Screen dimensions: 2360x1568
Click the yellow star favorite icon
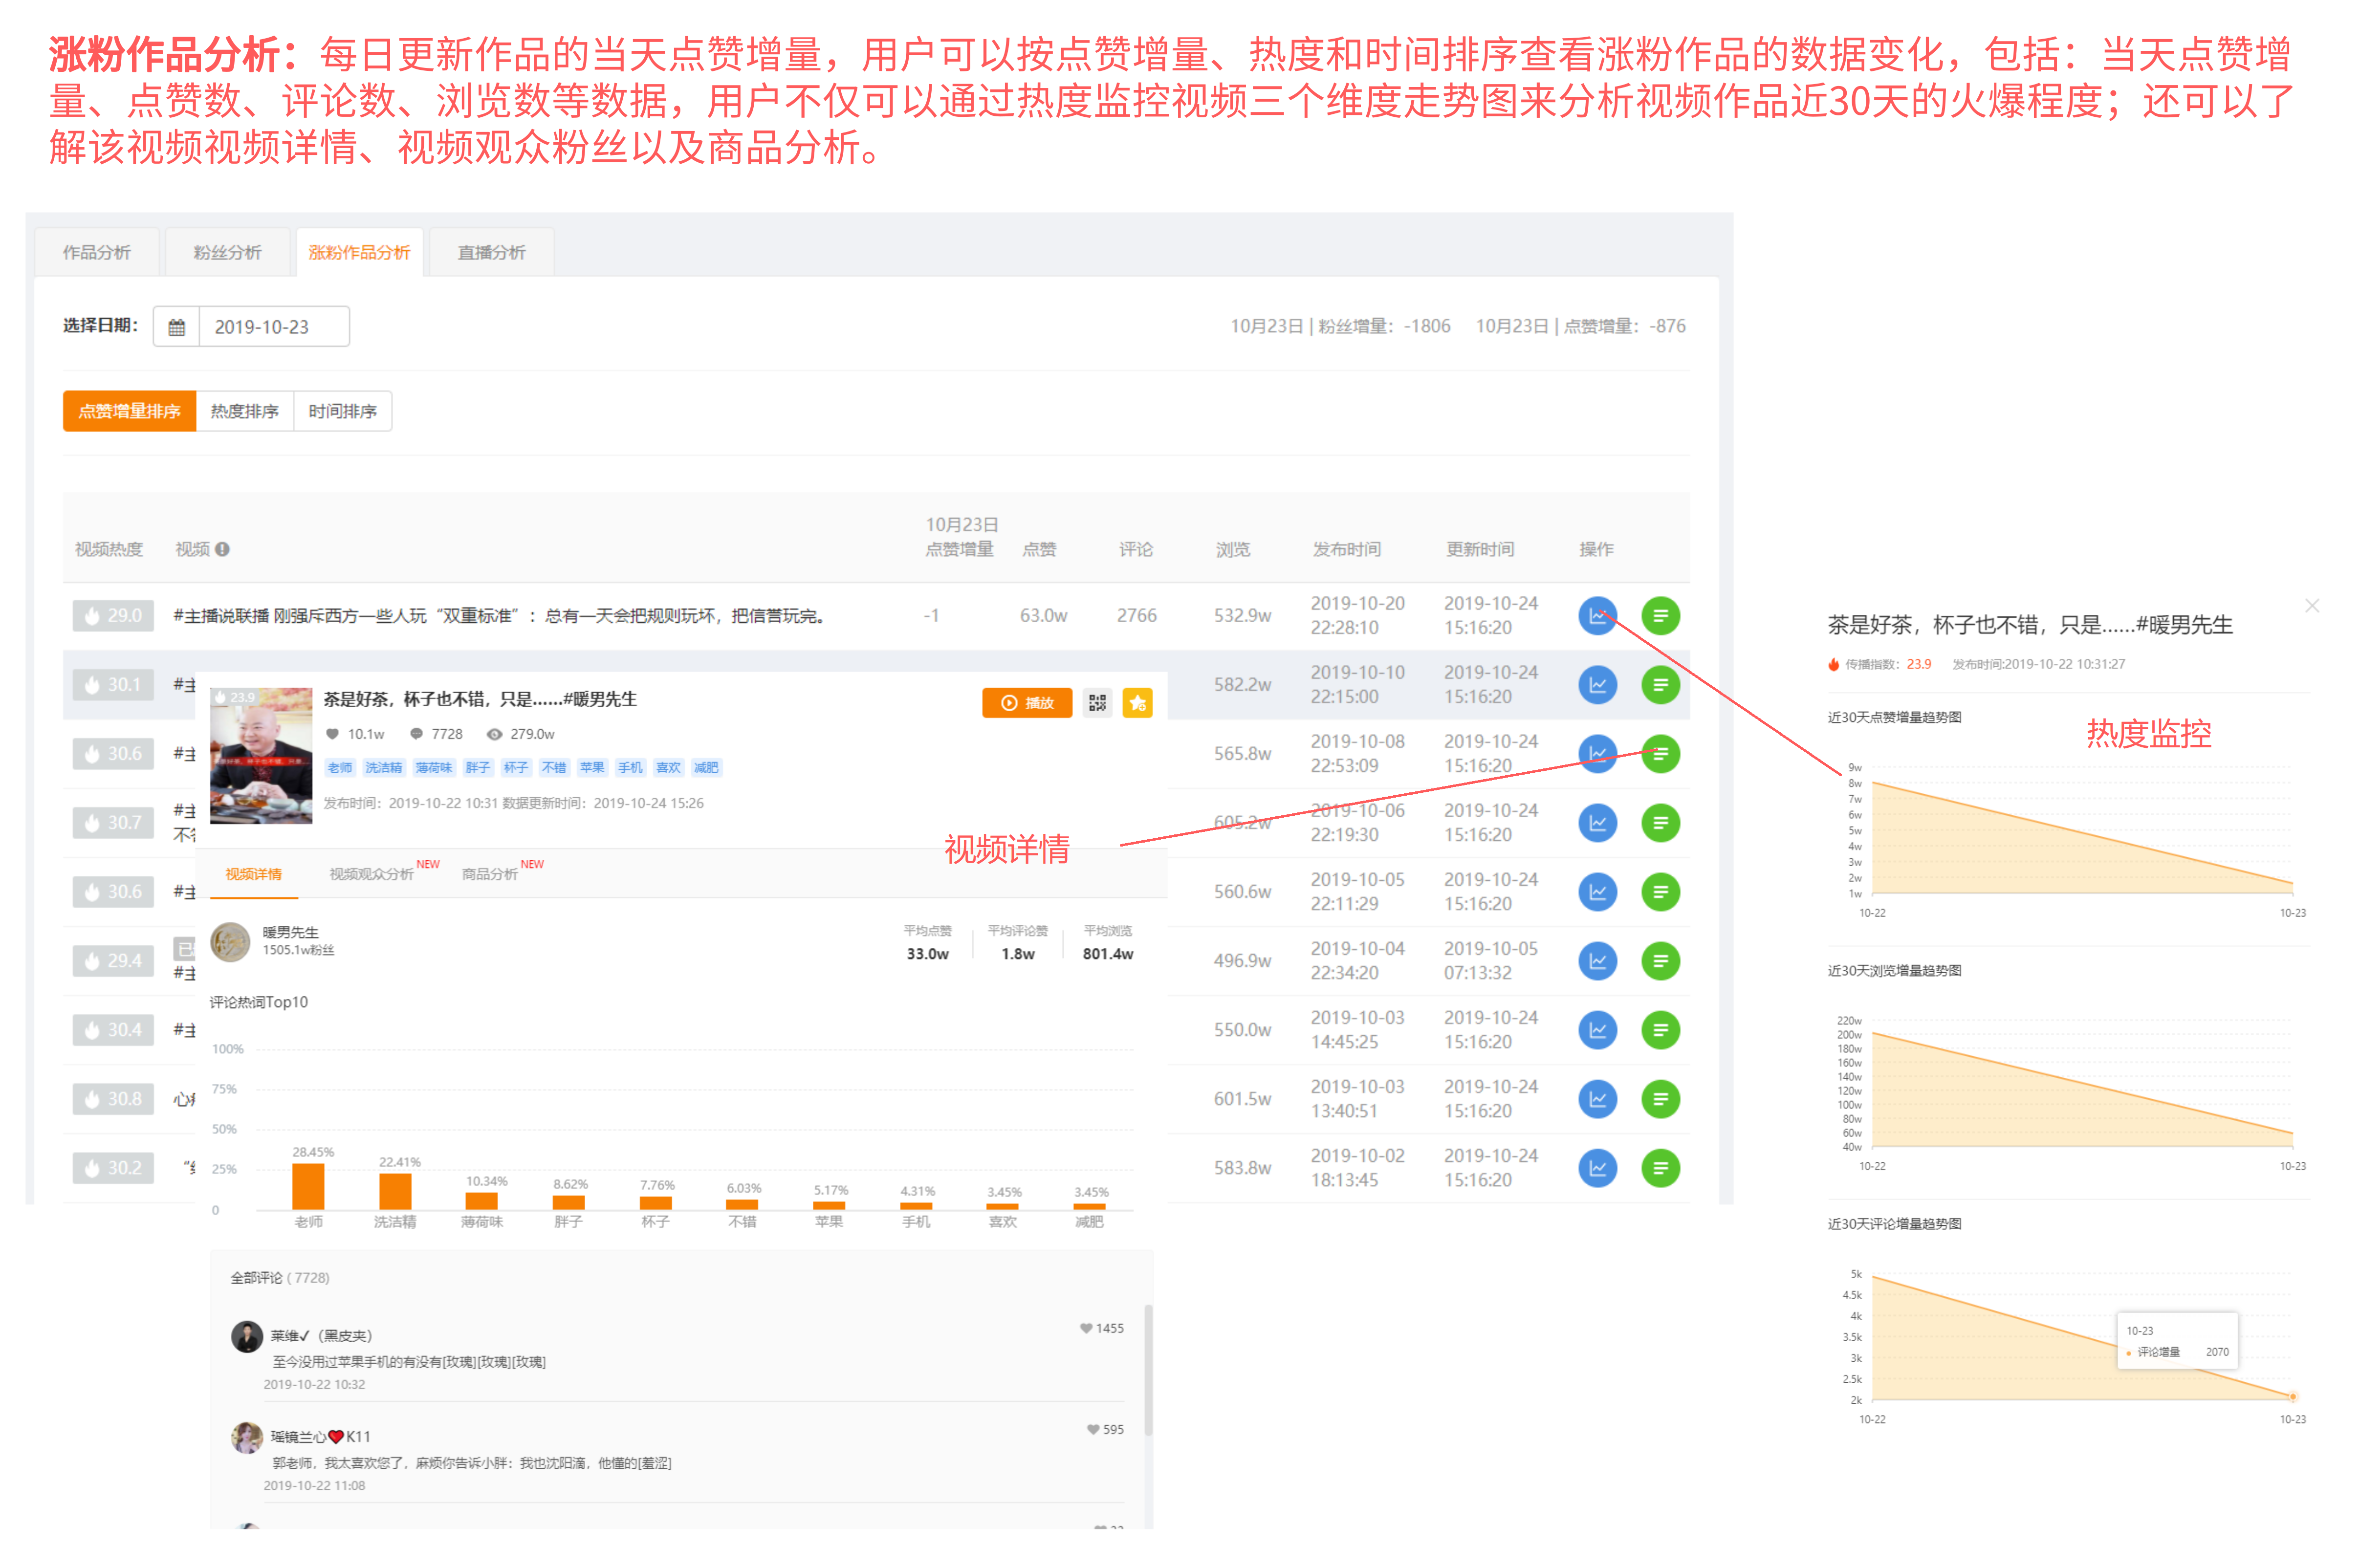pos(1137,702)
